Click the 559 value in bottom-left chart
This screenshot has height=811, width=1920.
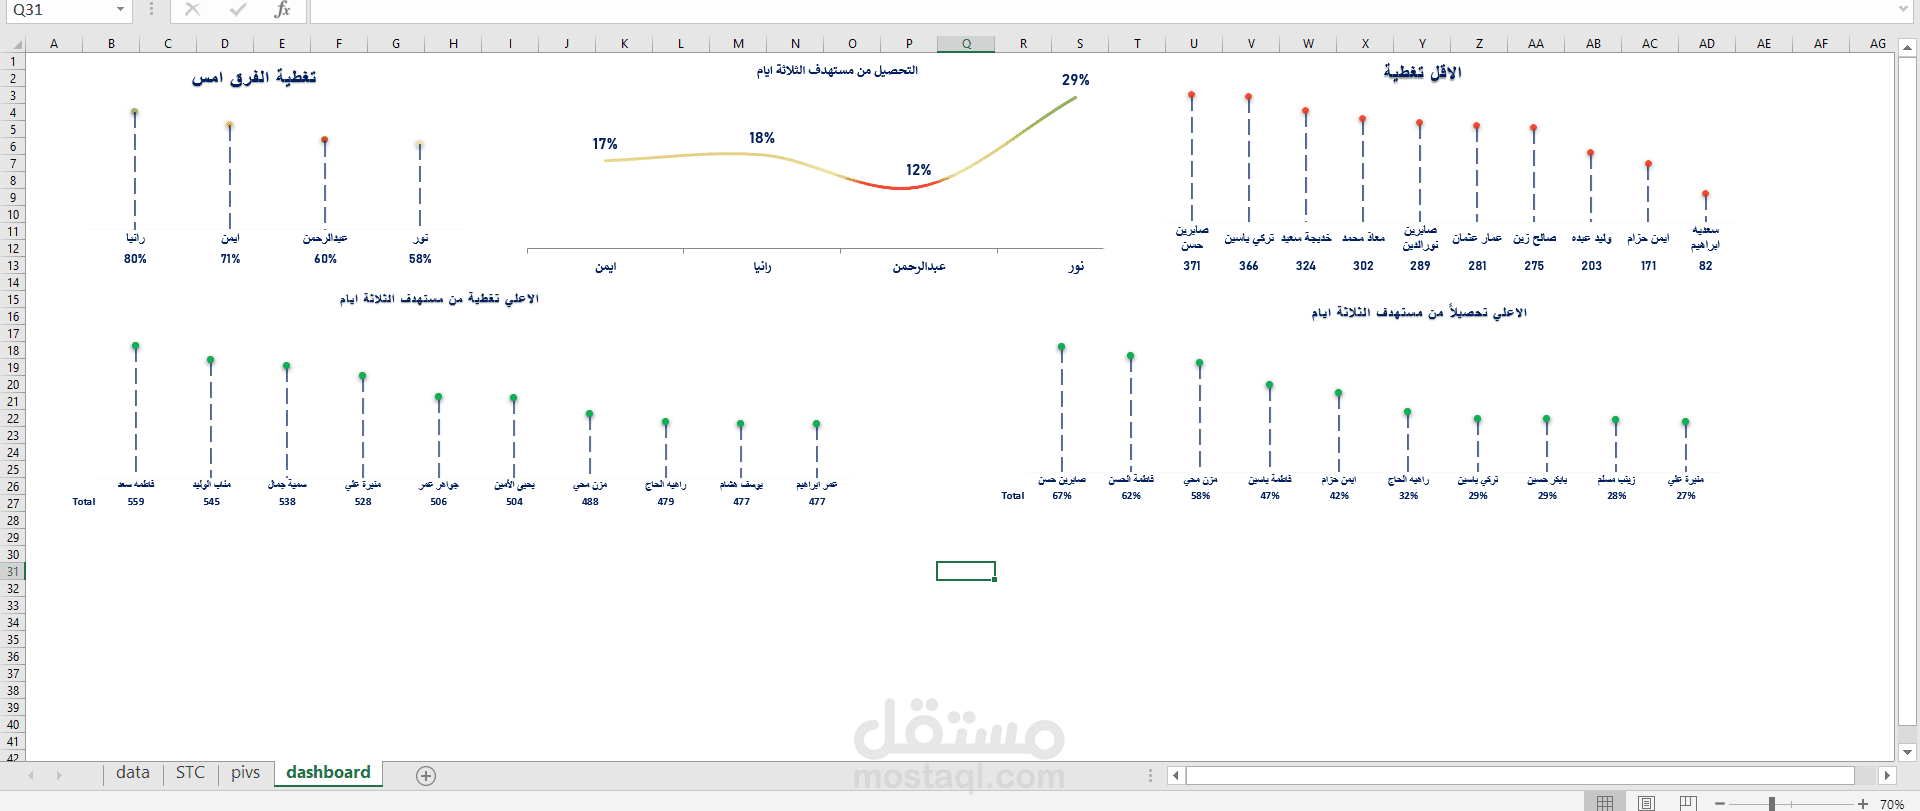(136, 502)
